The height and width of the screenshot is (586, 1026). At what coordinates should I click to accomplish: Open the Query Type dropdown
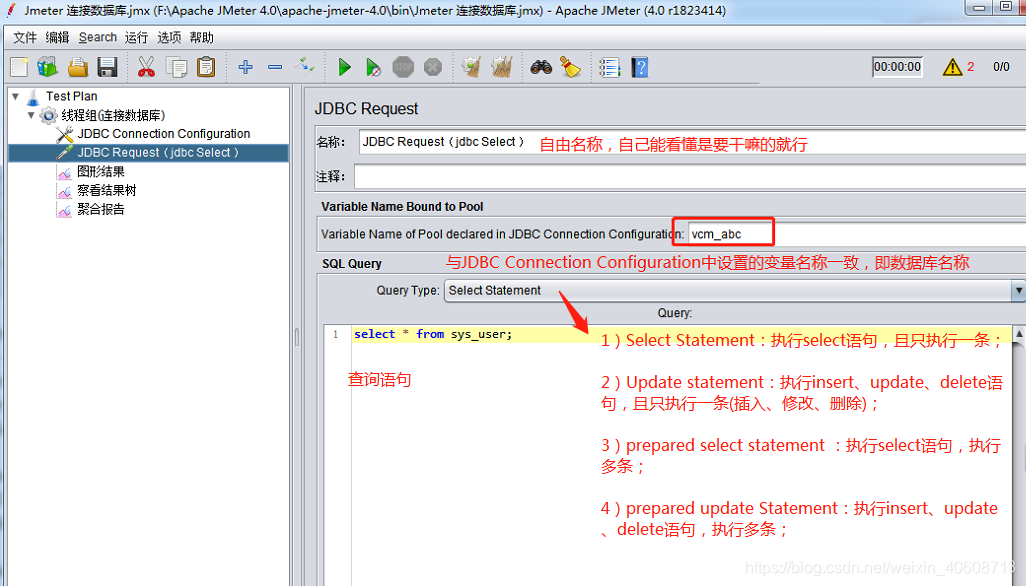[735, 290]
